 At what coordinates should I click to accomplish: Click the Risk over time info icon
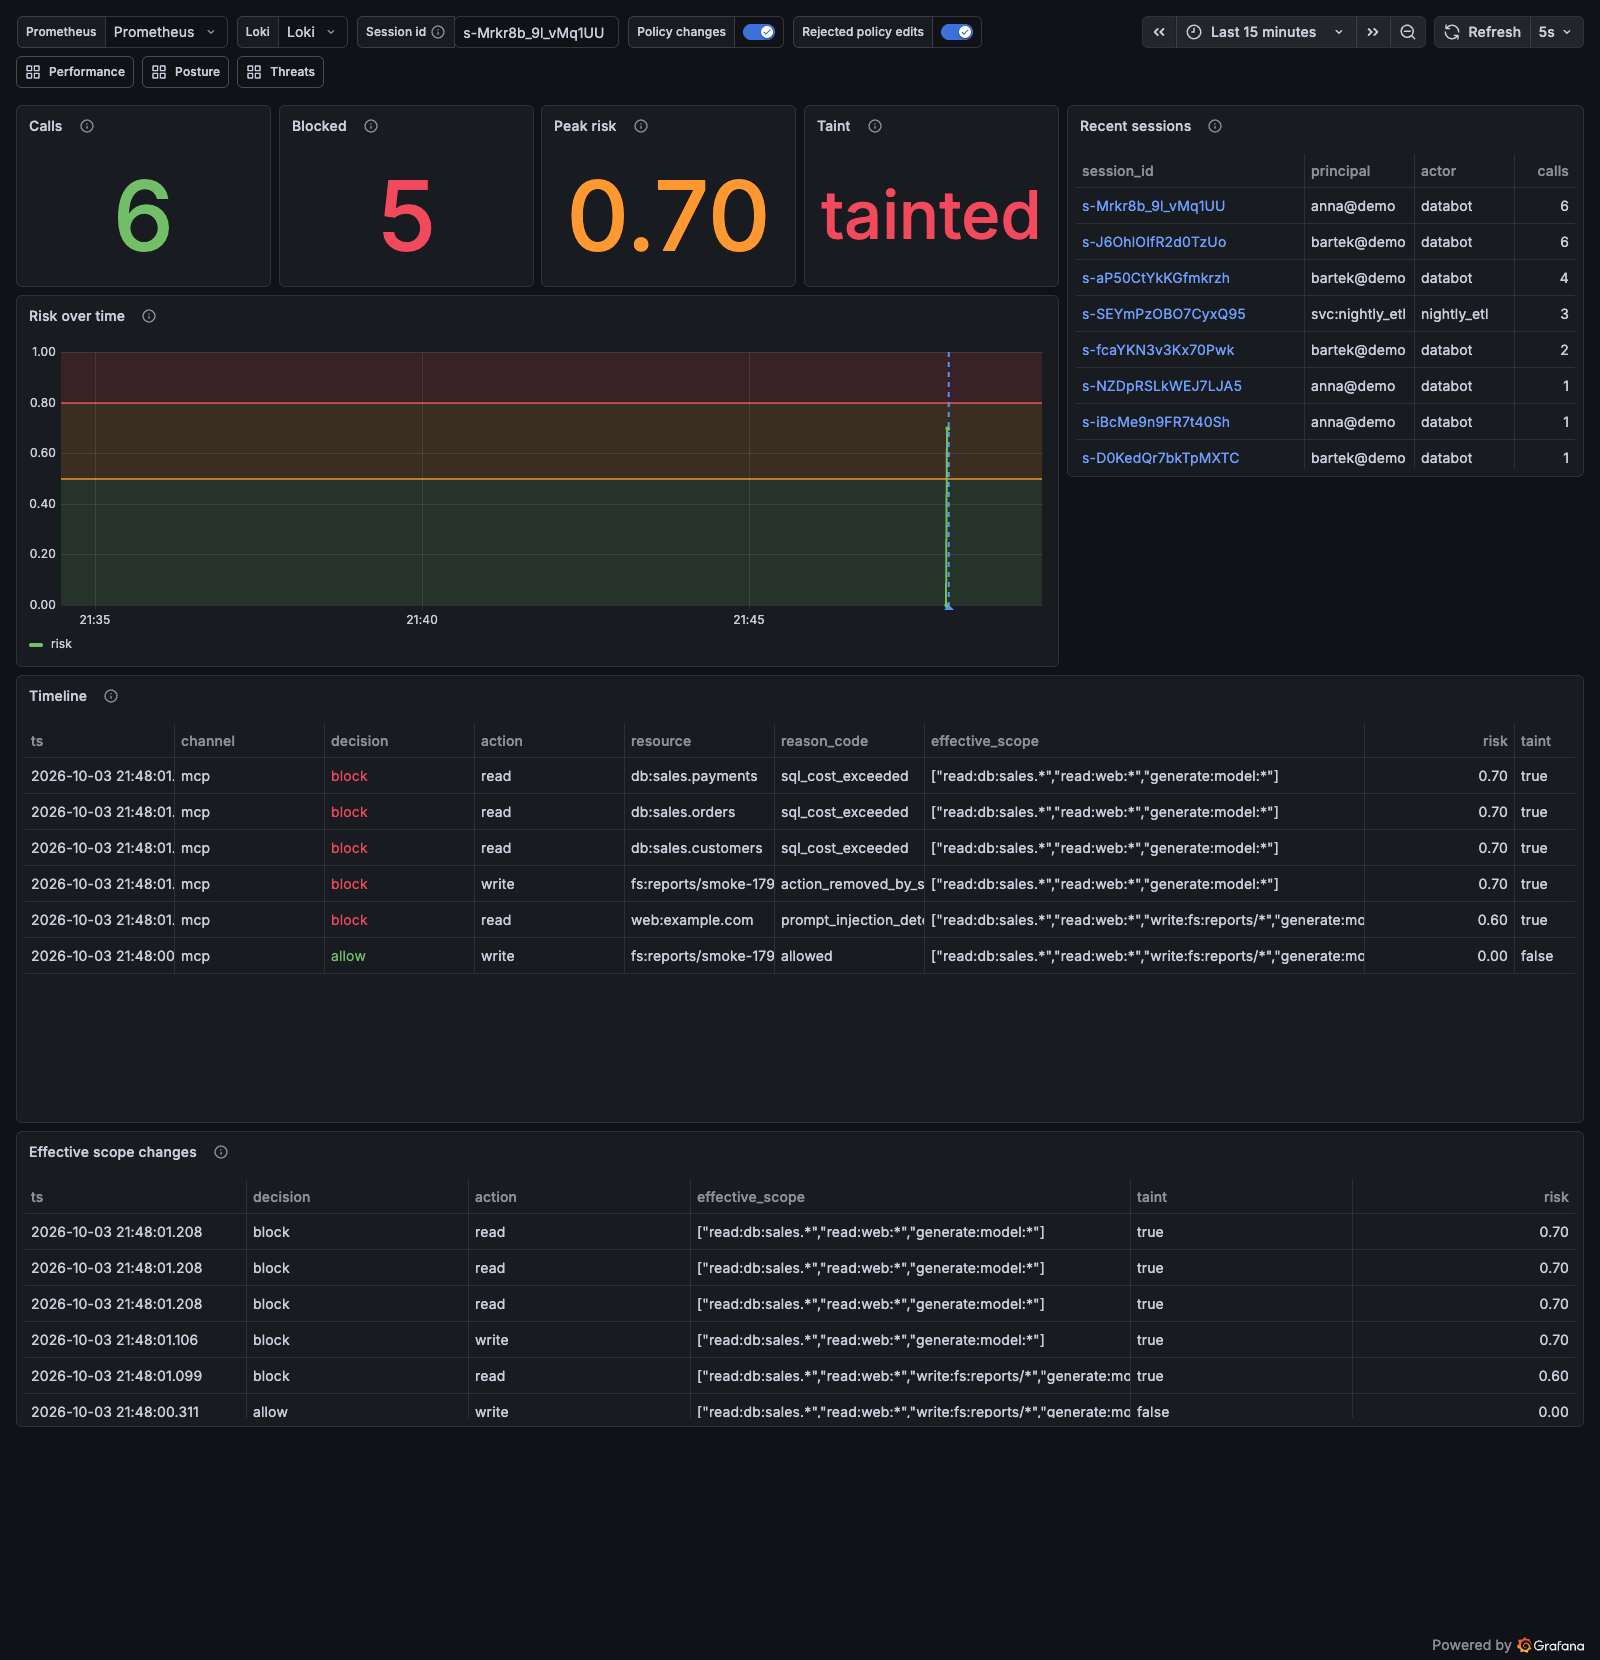point(149,316)
